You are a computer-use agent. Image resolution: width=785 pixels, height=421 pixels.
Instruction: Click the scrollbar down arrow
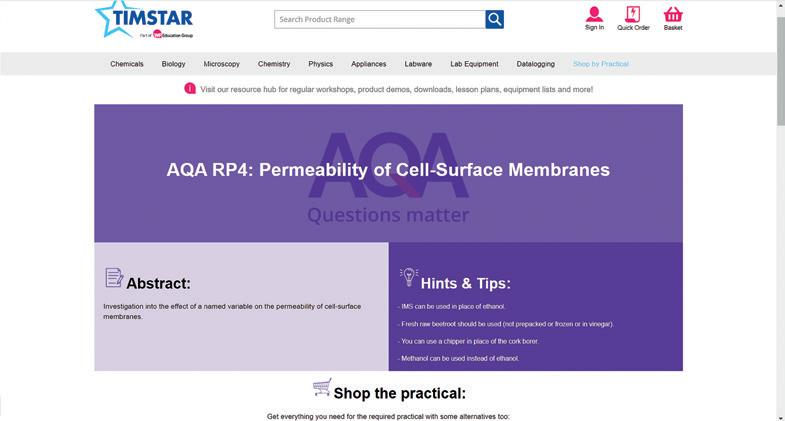point(780,417)
